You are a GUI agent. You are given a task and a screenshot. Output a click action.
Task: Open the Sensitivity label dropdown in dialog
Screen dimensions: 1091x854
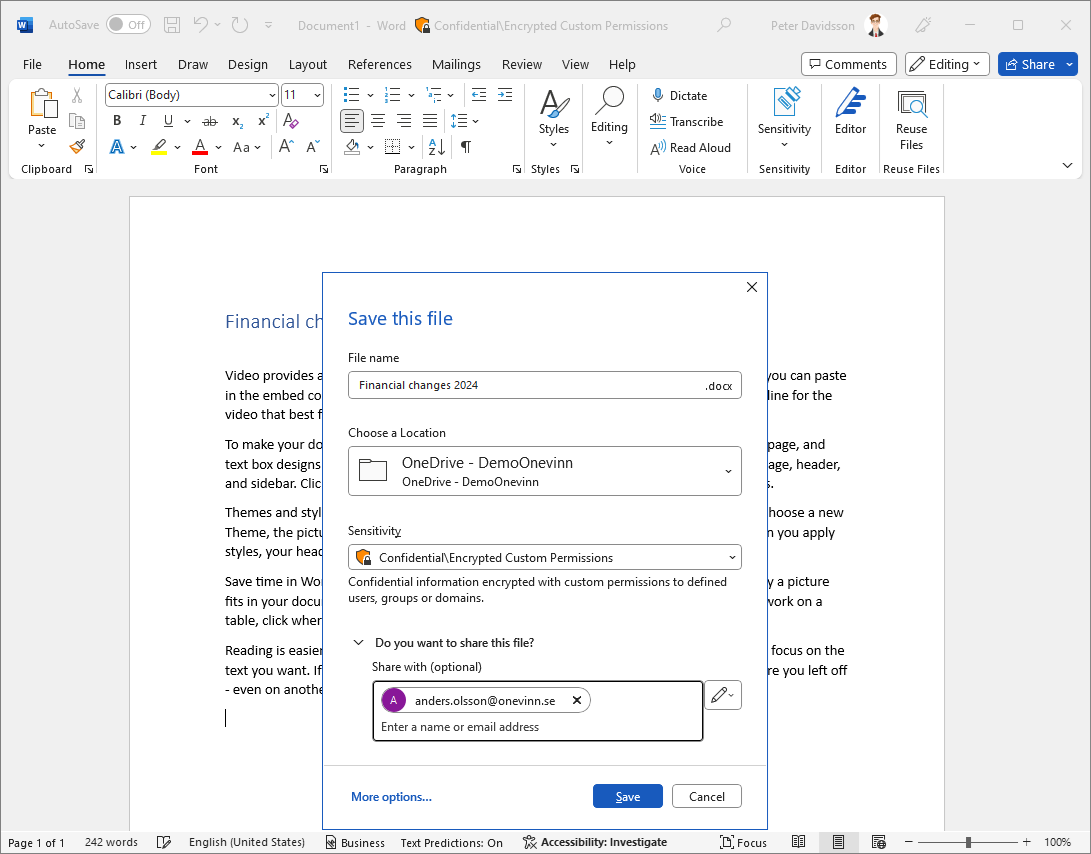click(545, 557)
